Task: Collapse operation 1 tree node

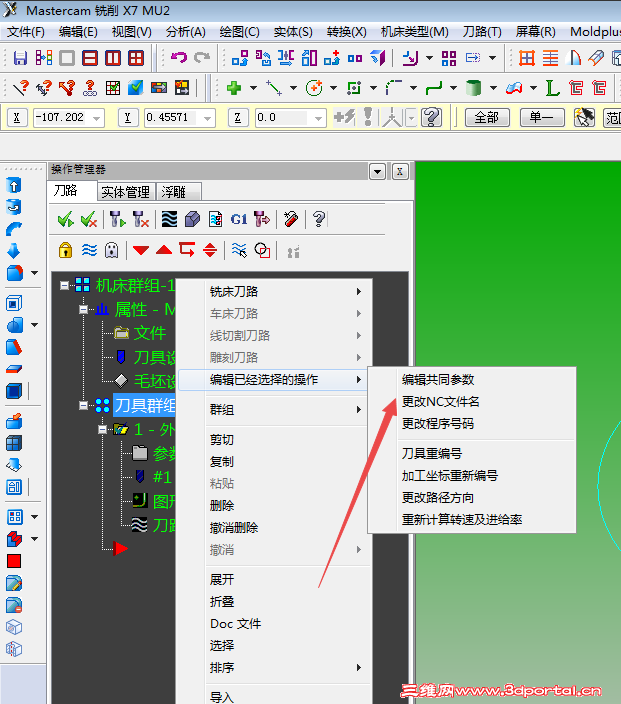Action: 102,429
